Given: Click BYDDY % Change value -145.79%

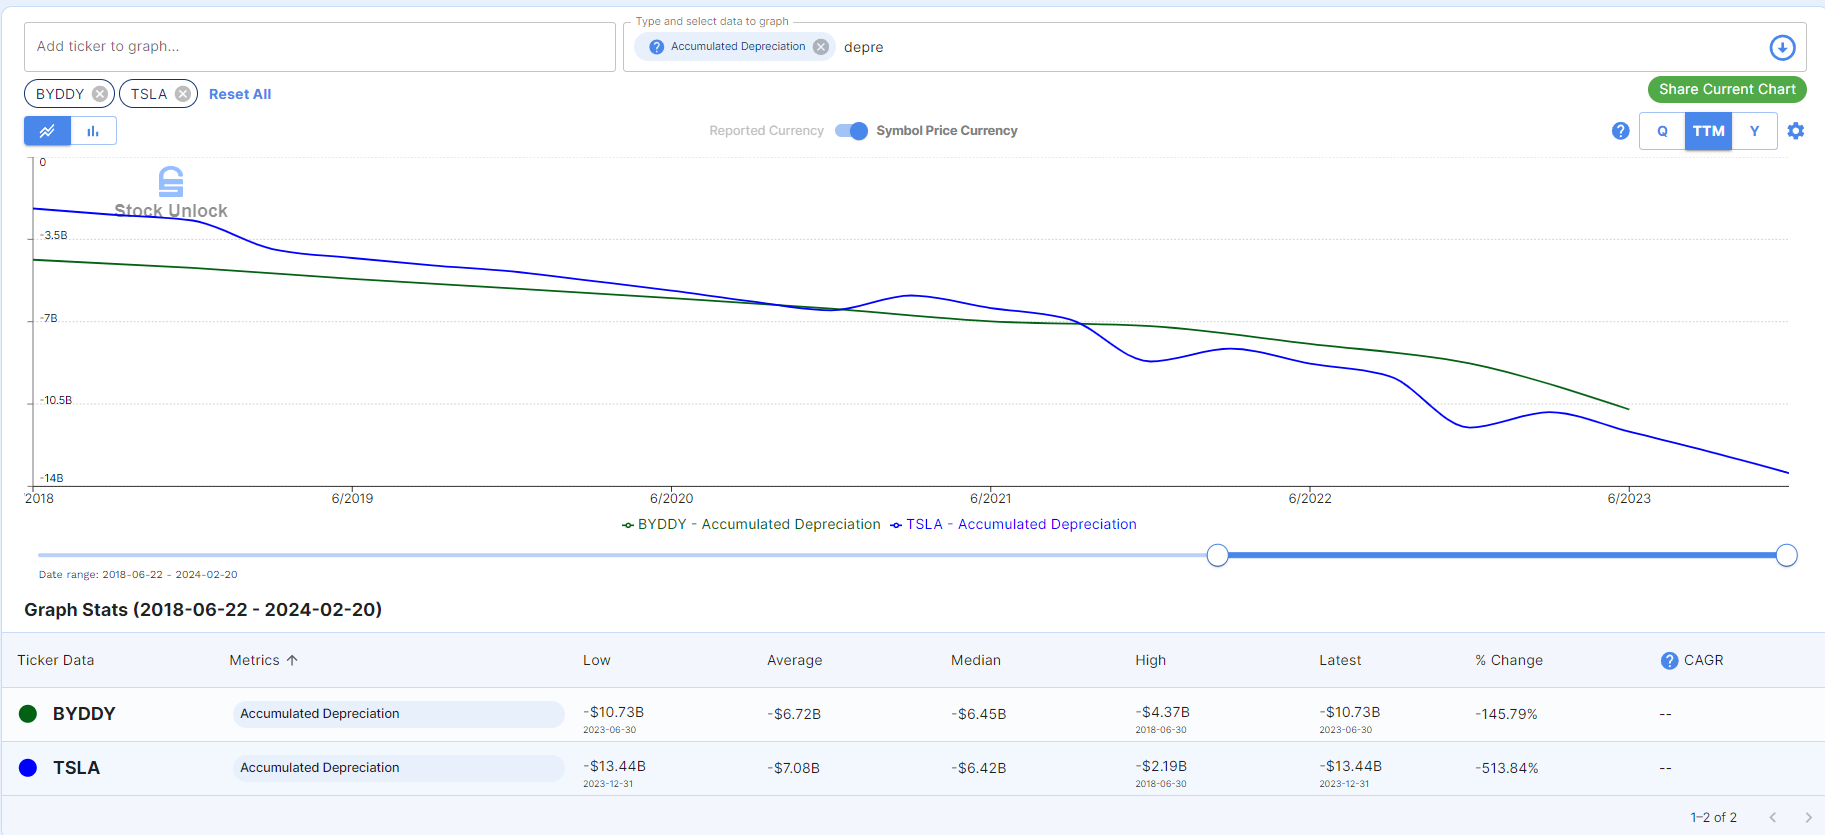Looking at the screenshot, I should pyautogui.click(x=1506, y=714).
